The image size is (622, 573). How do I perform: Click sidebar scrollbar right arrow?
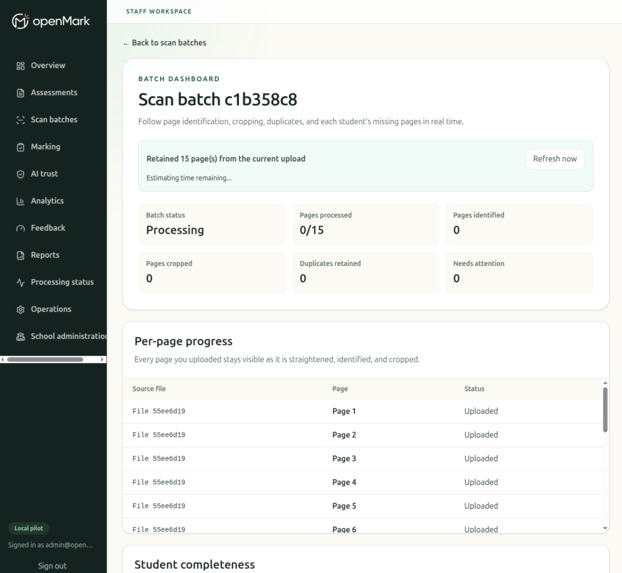[102, 360]
